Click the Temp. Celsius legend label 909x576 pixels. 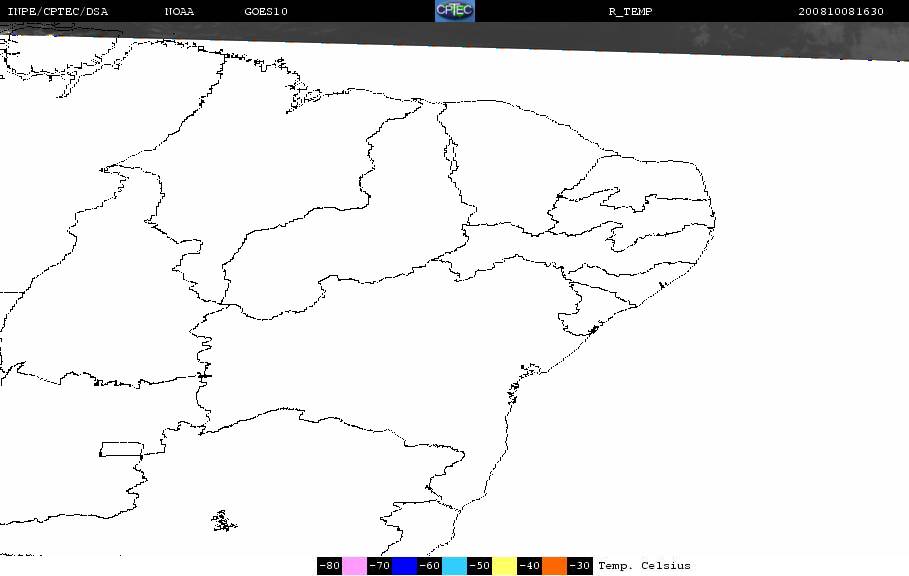click(645, 566)
